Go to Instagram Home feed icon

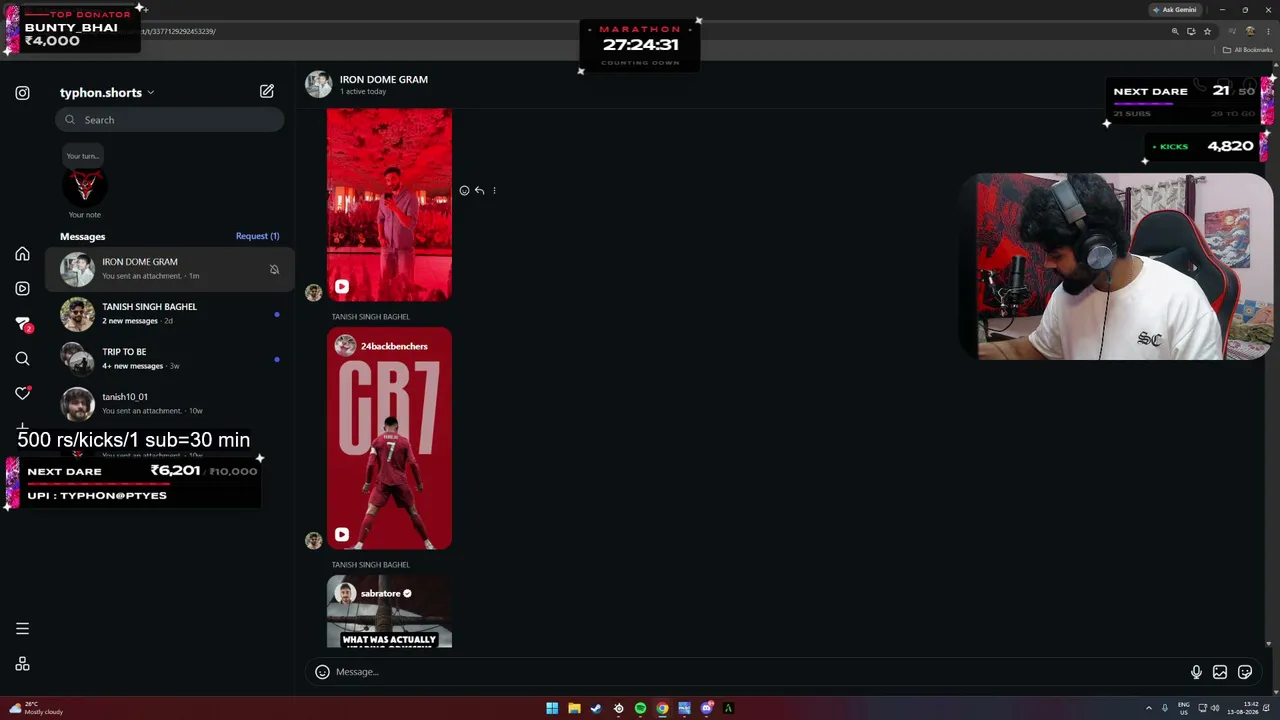(x=22, y=254)
